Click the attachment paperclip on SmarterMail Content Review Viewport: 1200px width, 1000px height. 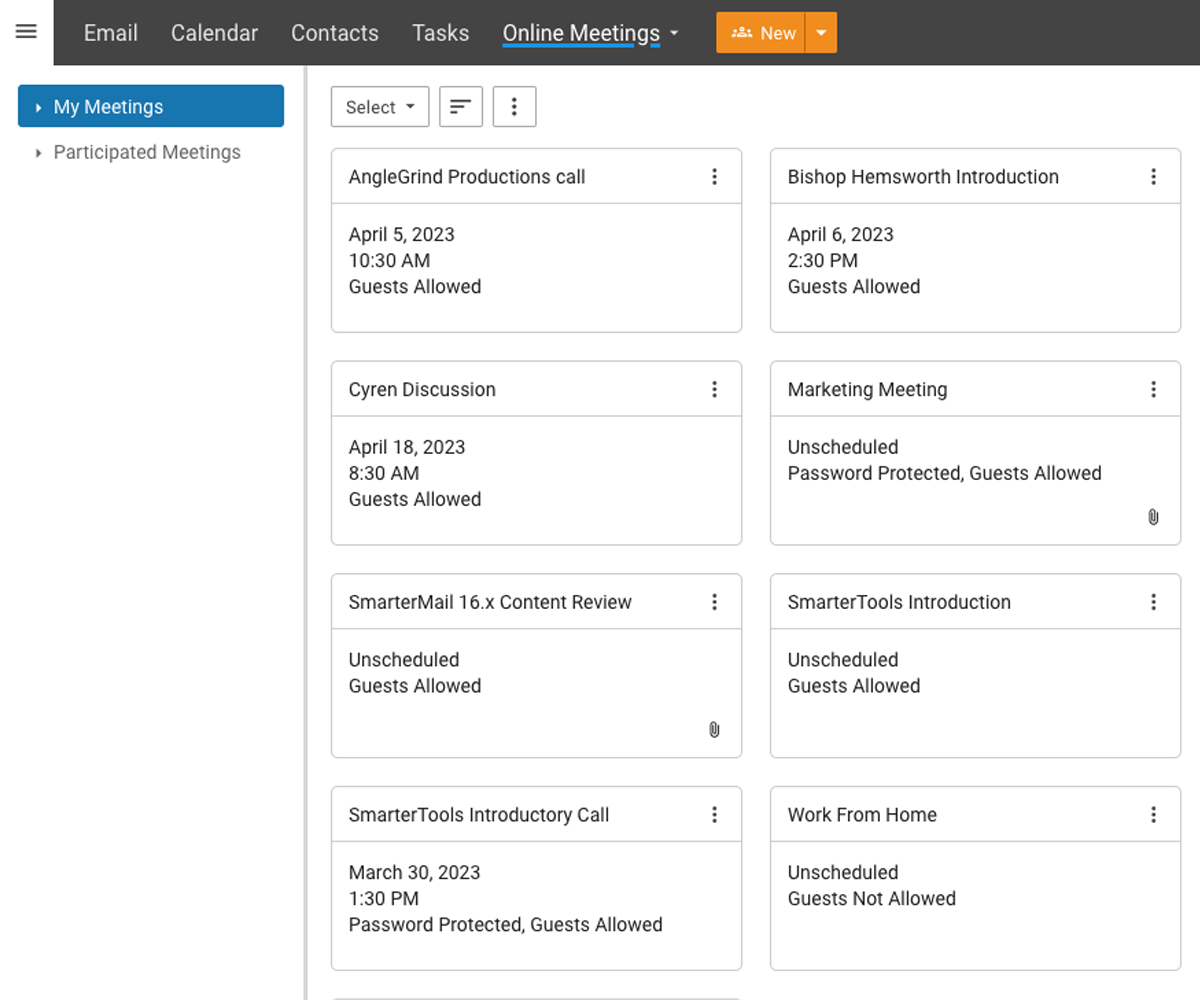click(x=714, y=730)
